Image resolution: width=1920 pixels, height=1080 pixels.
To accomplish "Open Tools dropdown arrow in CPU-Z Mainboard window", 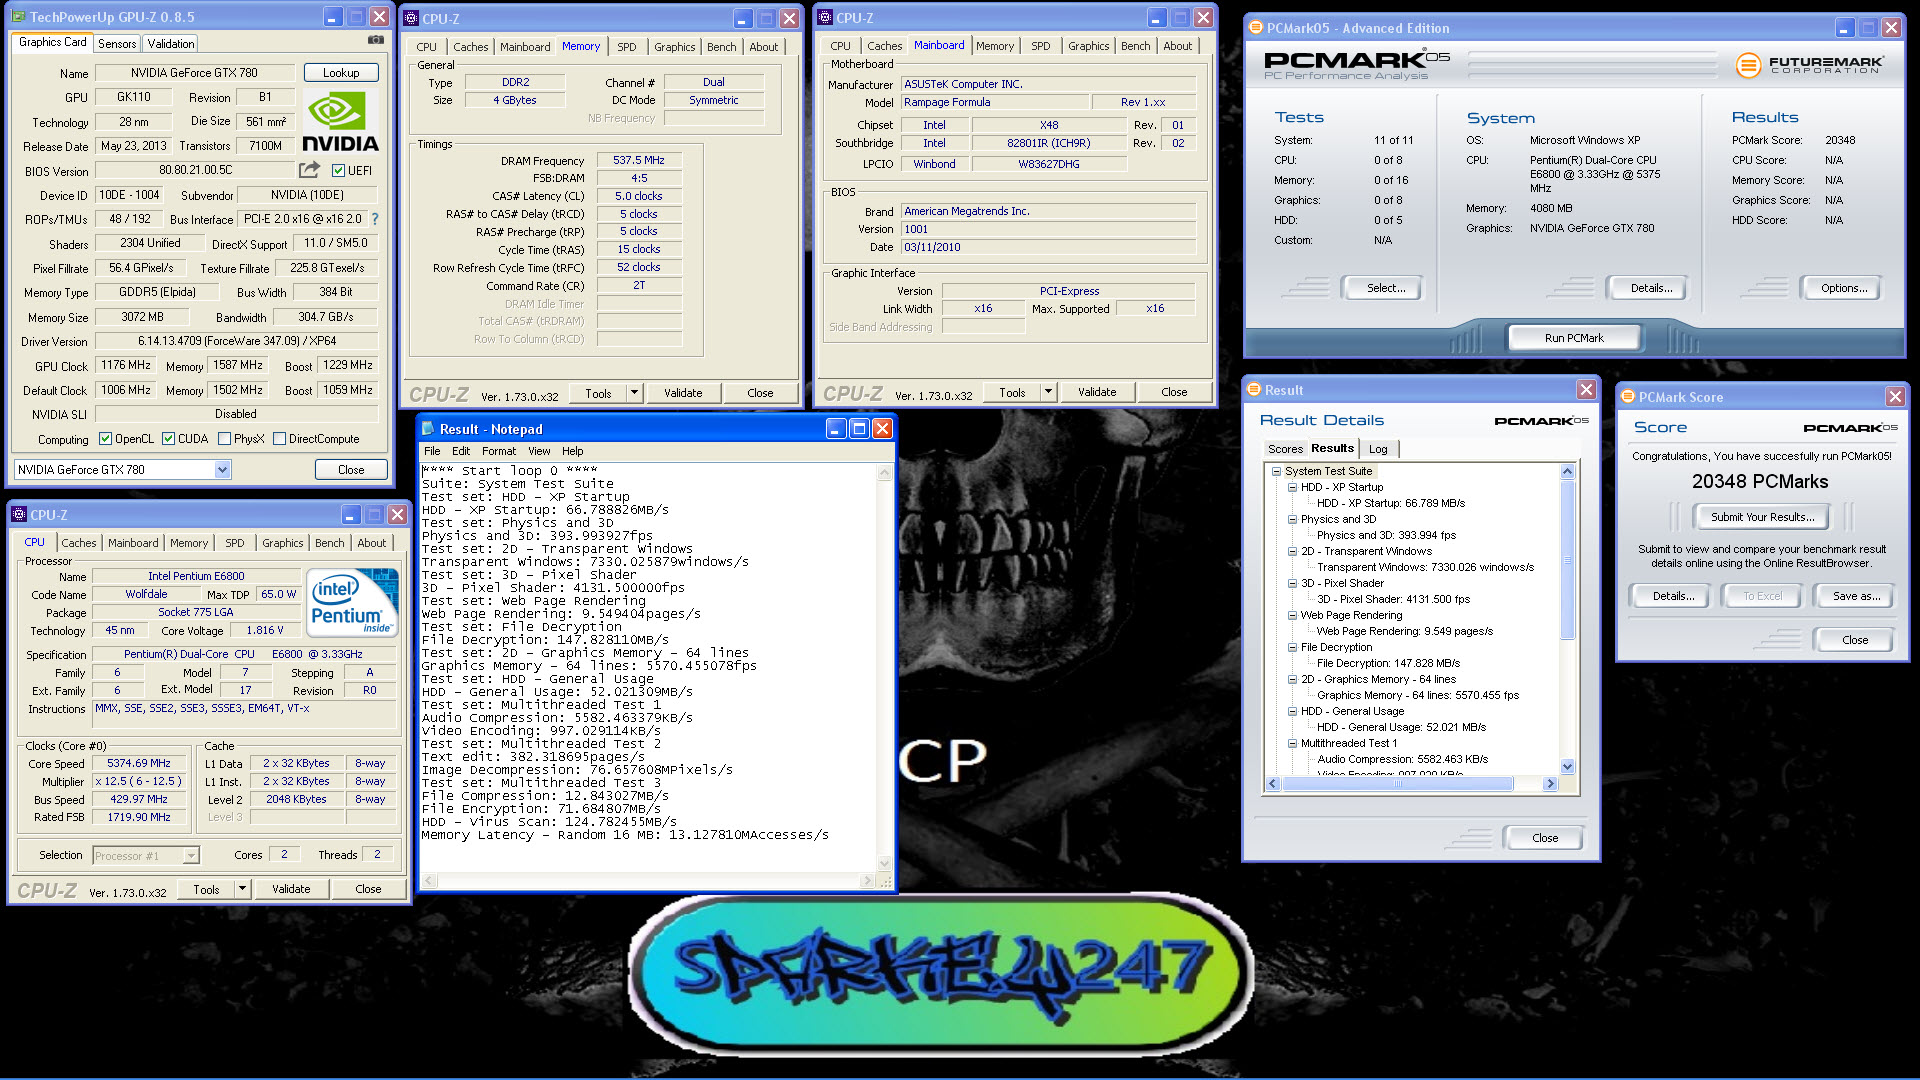I will 1048,392.
